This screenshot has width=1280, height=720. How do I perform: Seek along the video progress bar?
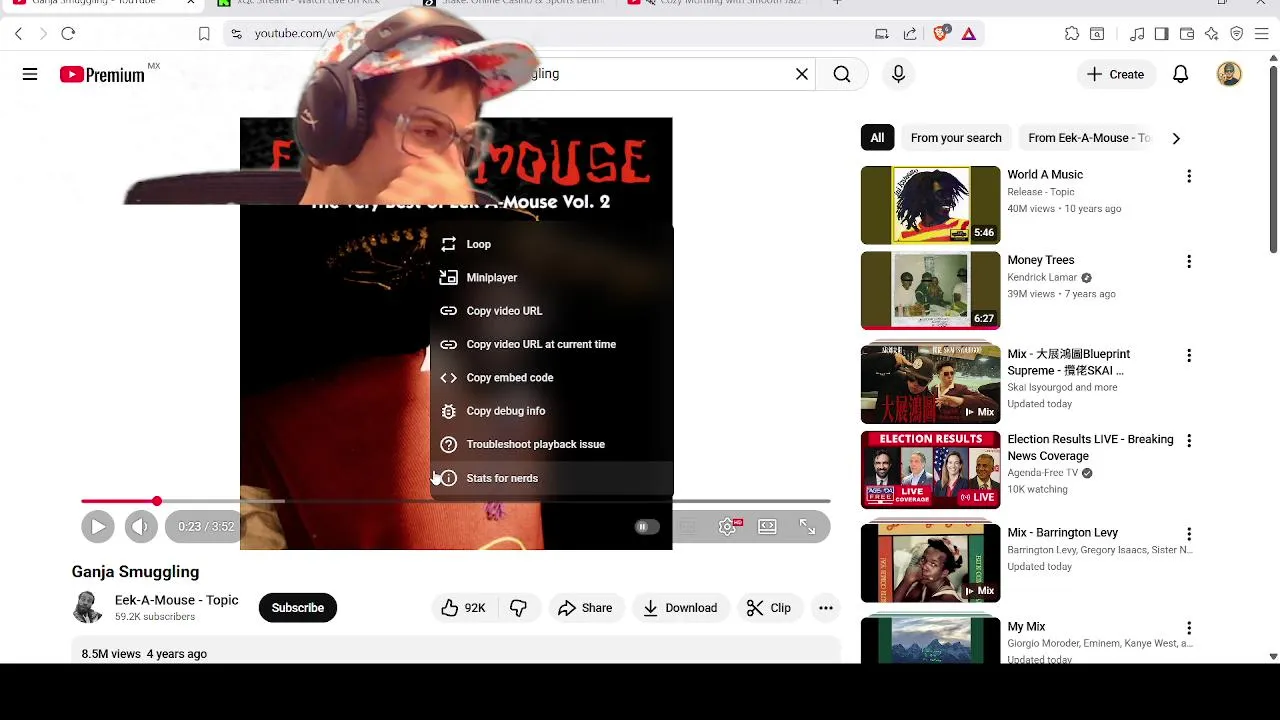click(456, 501)
